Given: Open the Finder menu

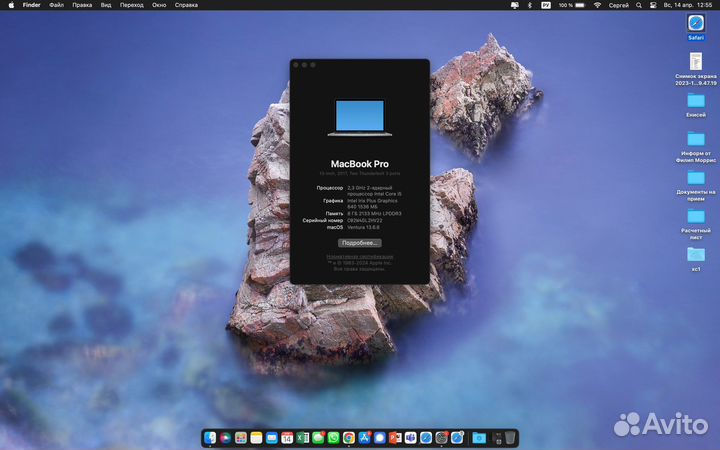Looking at the screenshot, I should (x=32, y=5).
